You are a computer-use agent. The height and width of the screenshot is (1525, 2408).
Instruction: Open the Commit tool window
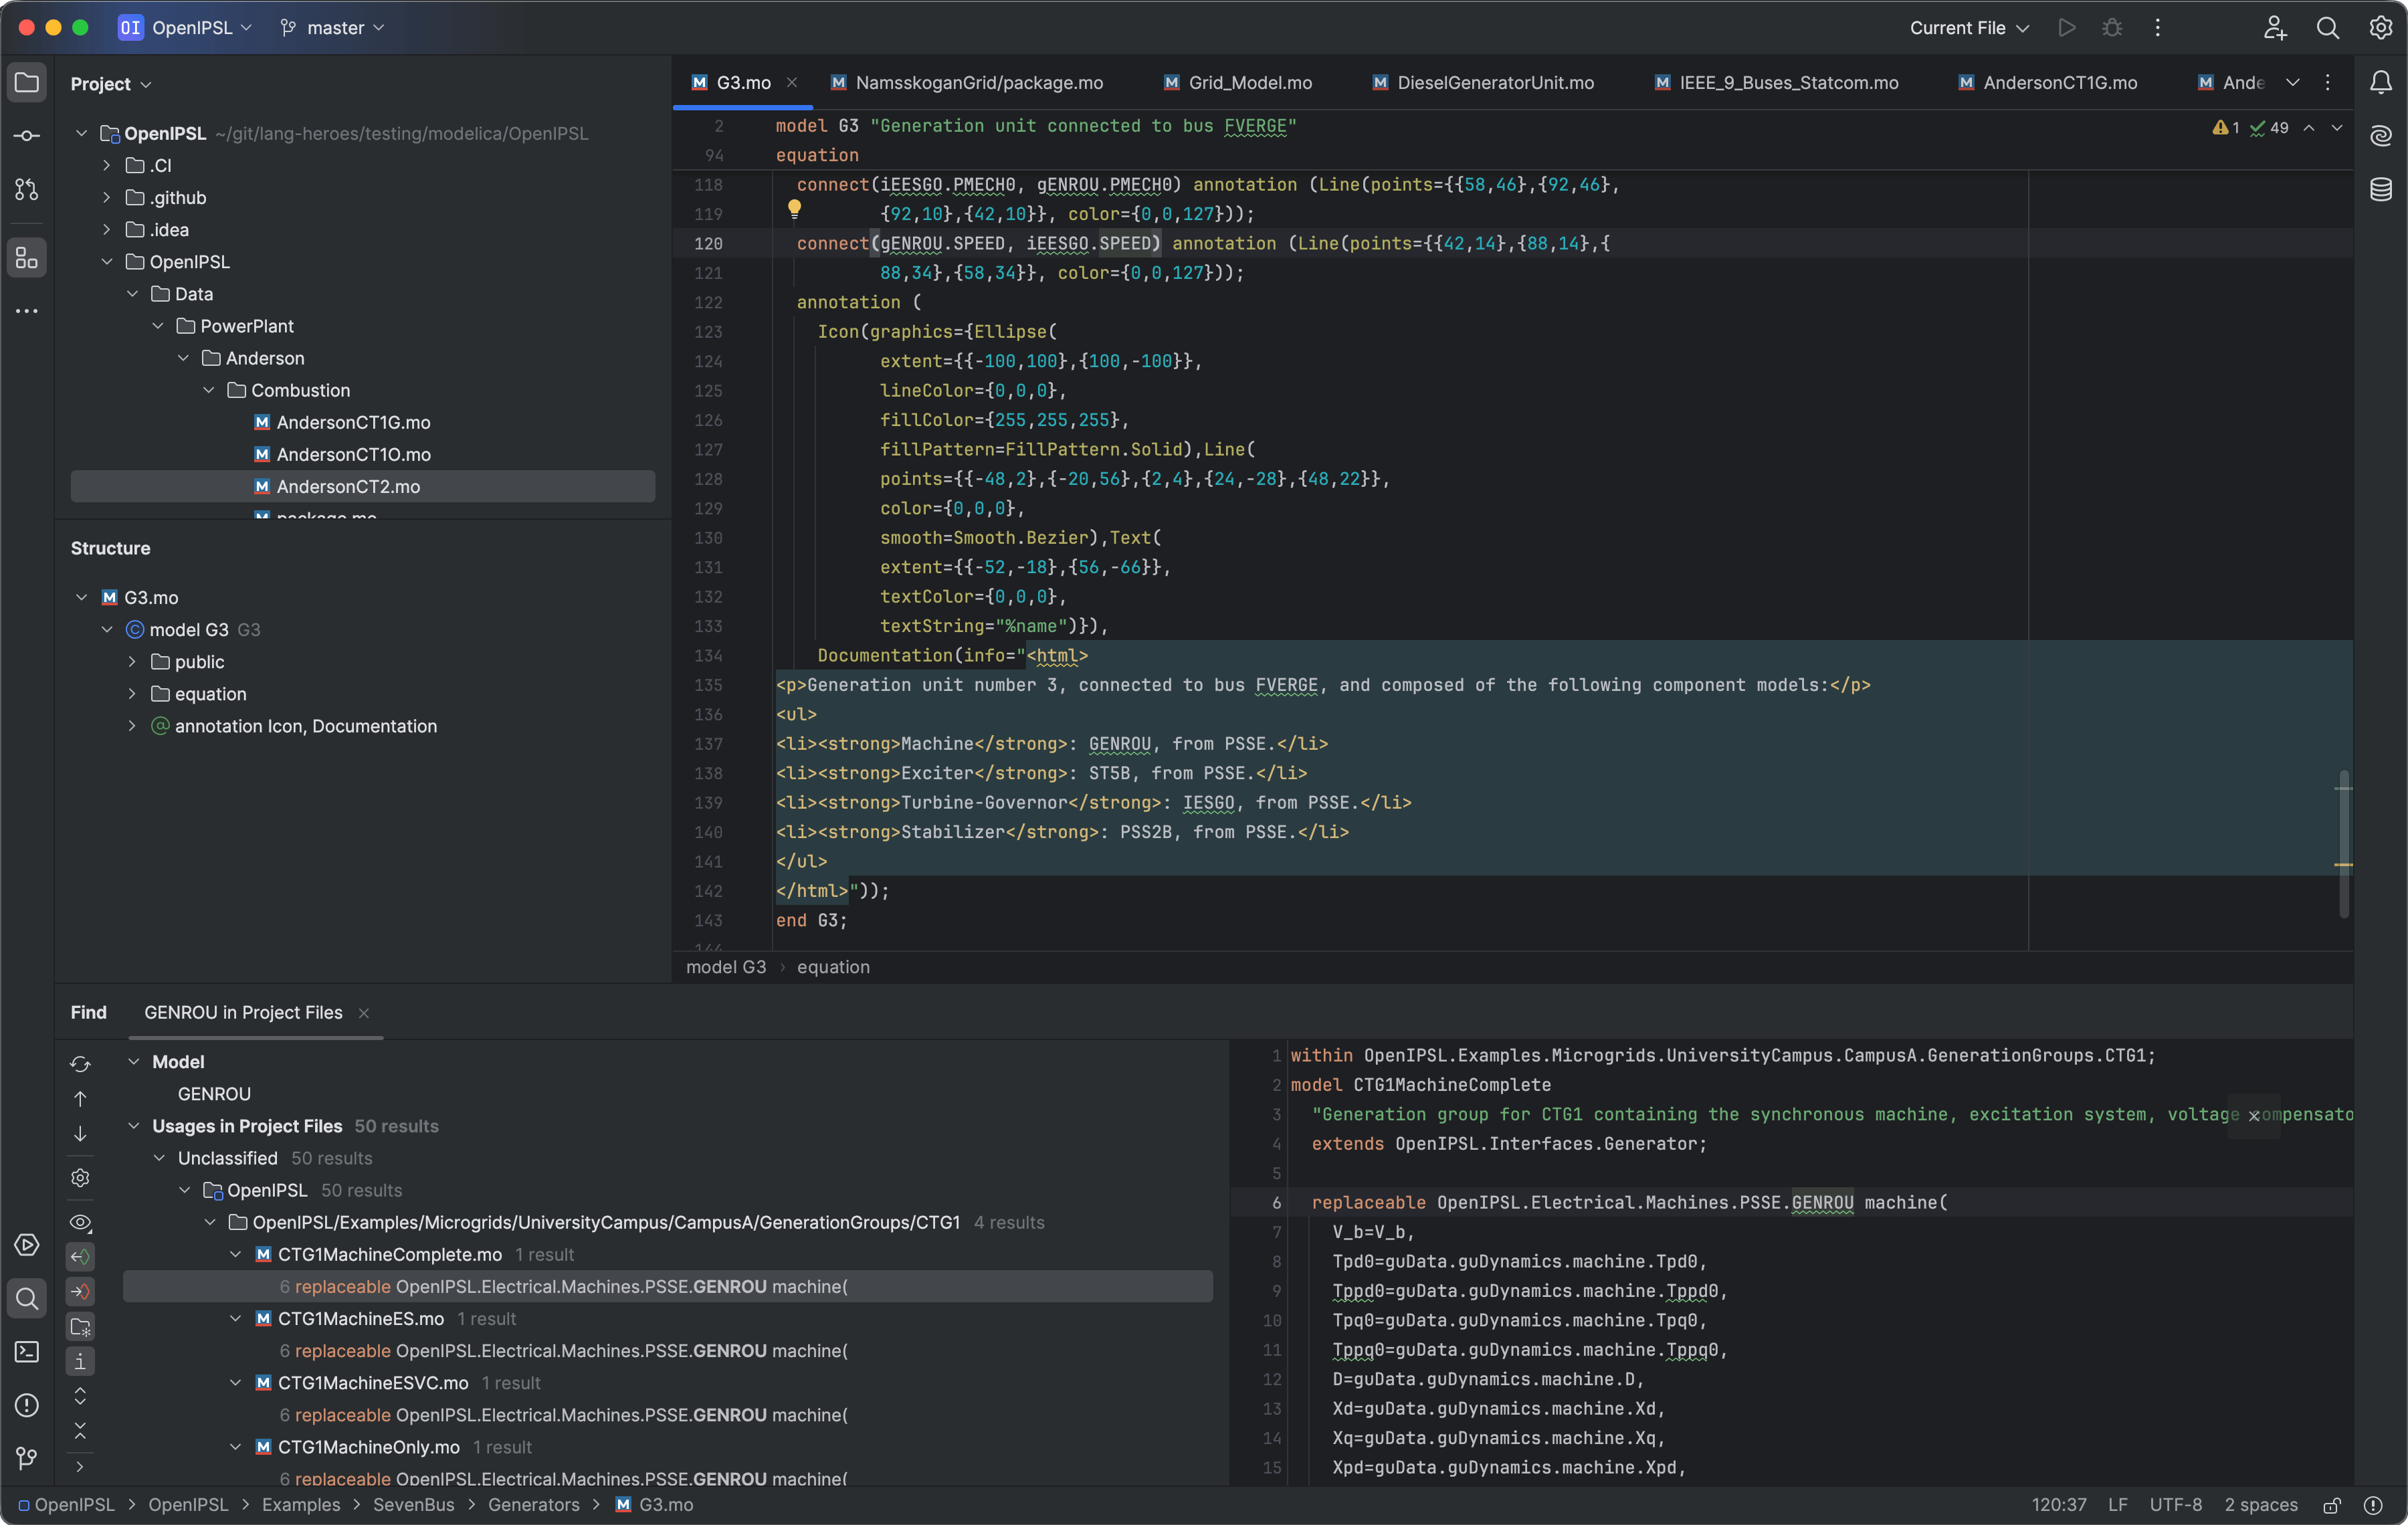(27, 136)
